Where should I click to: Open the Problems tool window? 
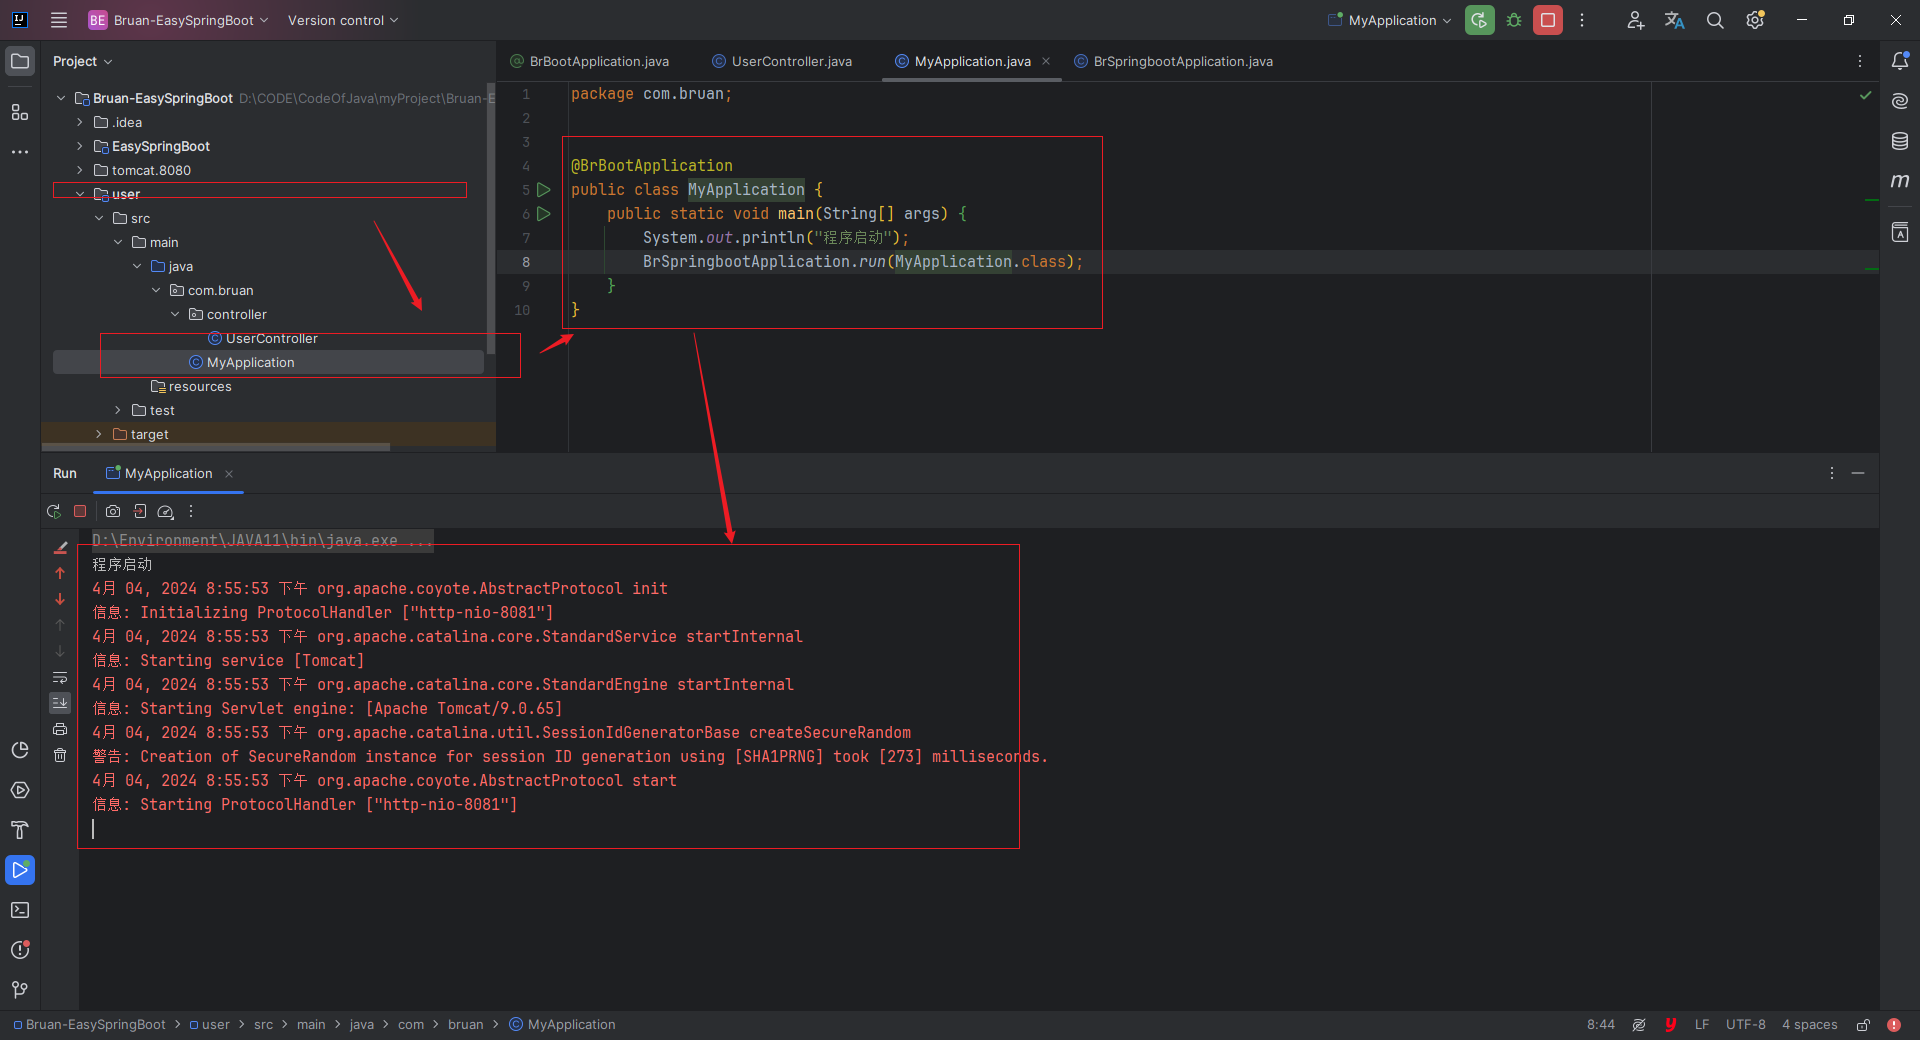click(20, 950)
